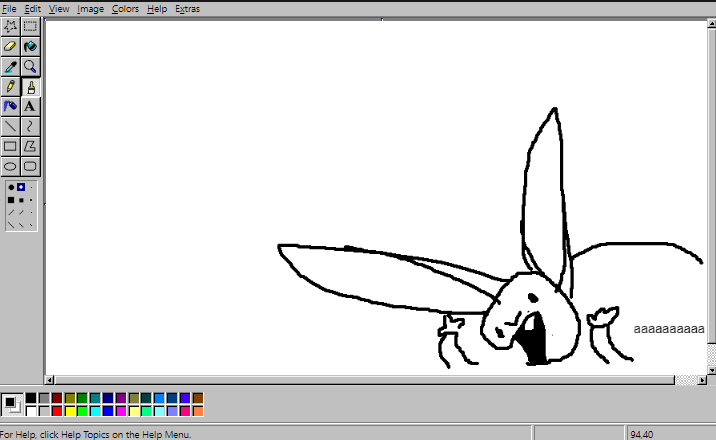
Task: Choose the large forward-slash brush shape
Action: pos(11,212)
